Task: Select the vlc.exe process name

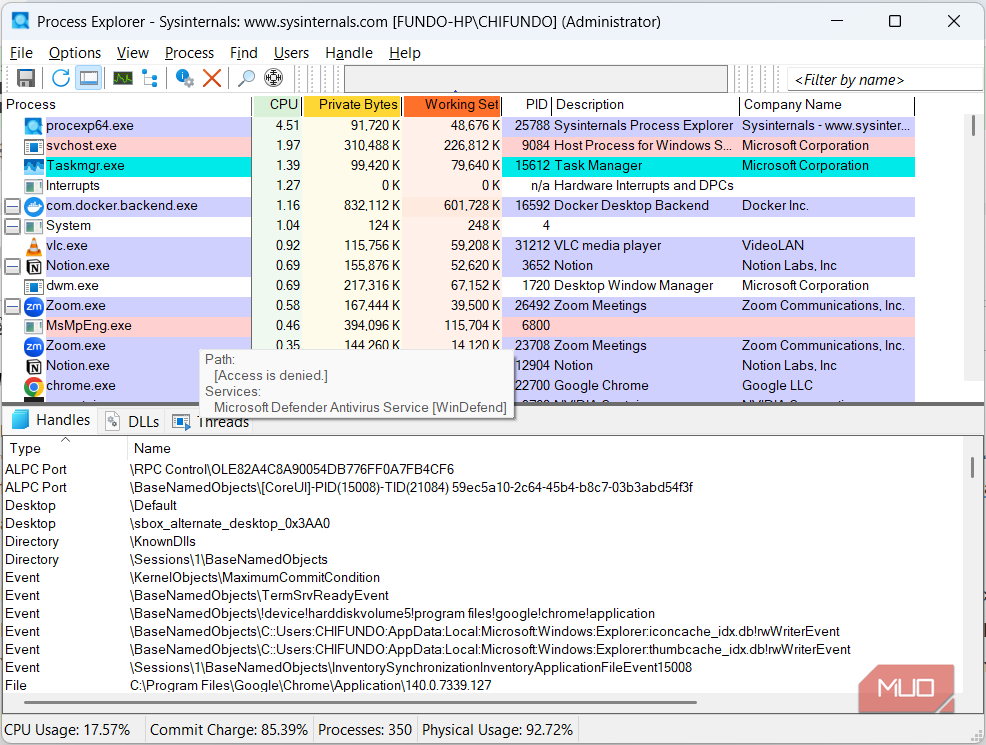Action: tap(67, 246)
